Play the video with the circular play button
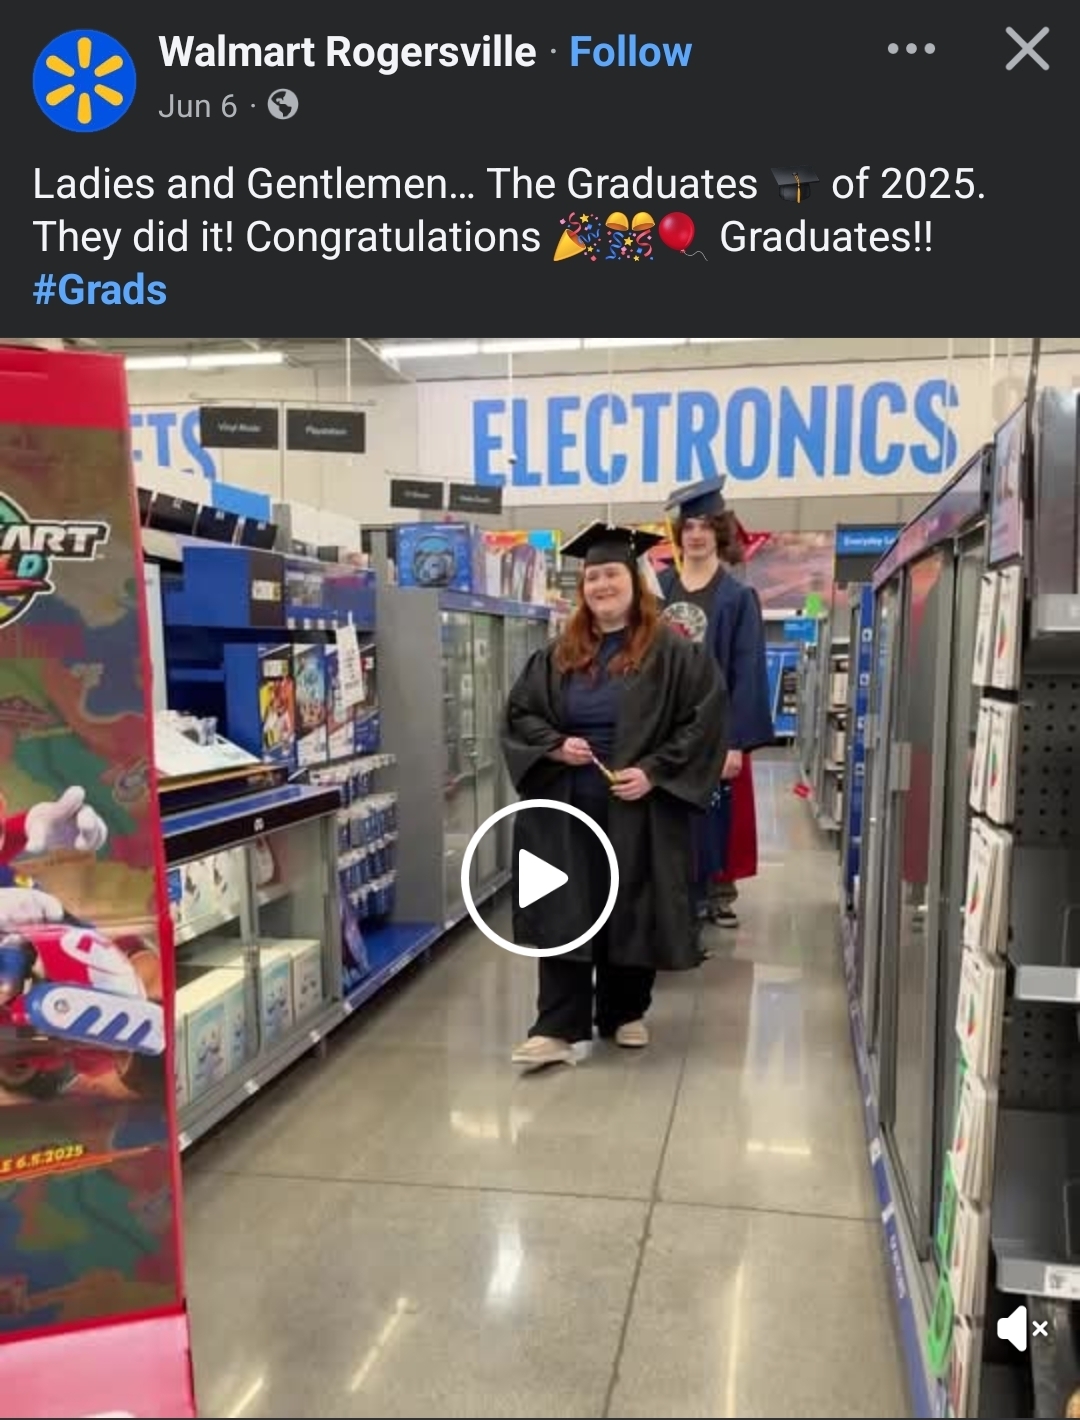The width and height of the screenshot is (1080, 1420). pos(540,878)
